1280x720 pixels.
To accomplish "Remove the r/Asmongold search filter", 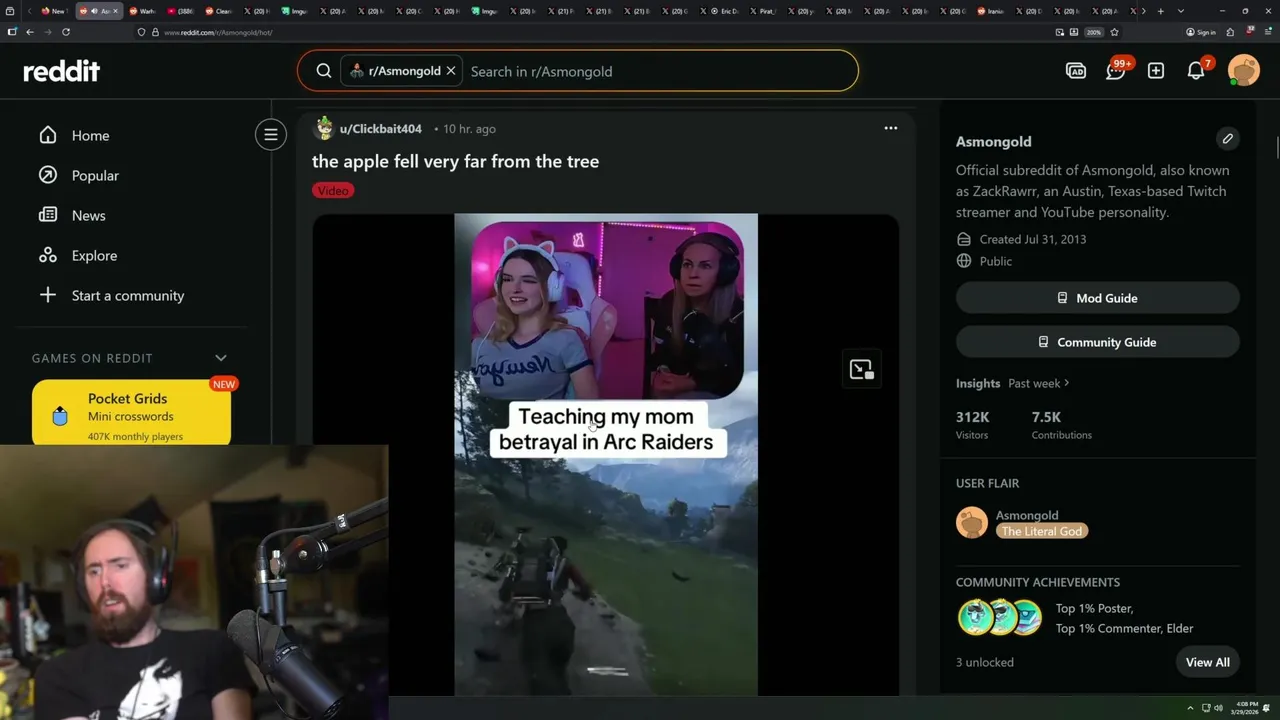I will point(451,71).
